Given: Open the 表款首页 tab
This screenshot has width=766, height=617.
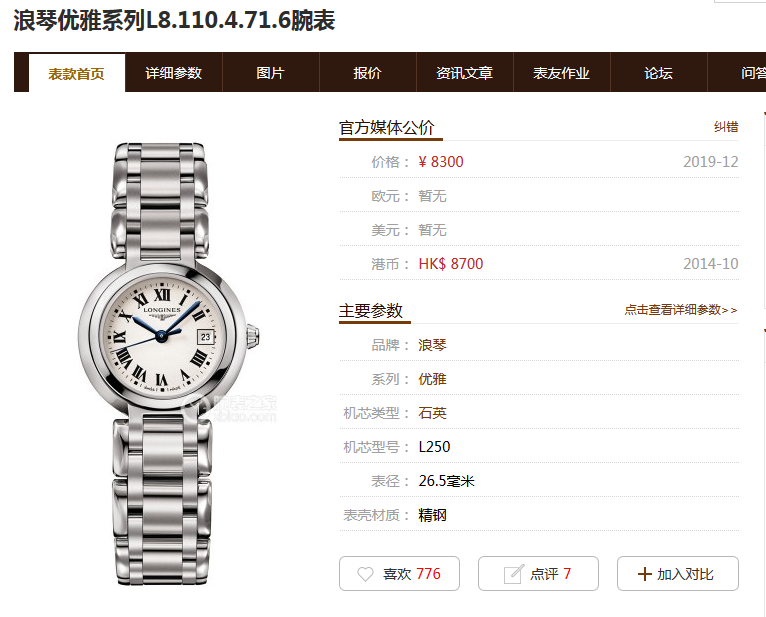Looking at the screenshot, I should click(77, 73).
